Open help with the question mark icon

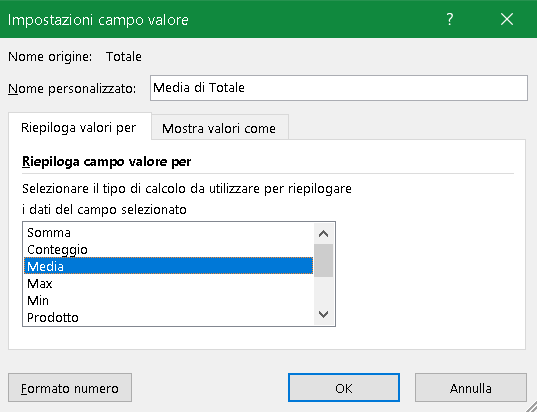(450, 19)
